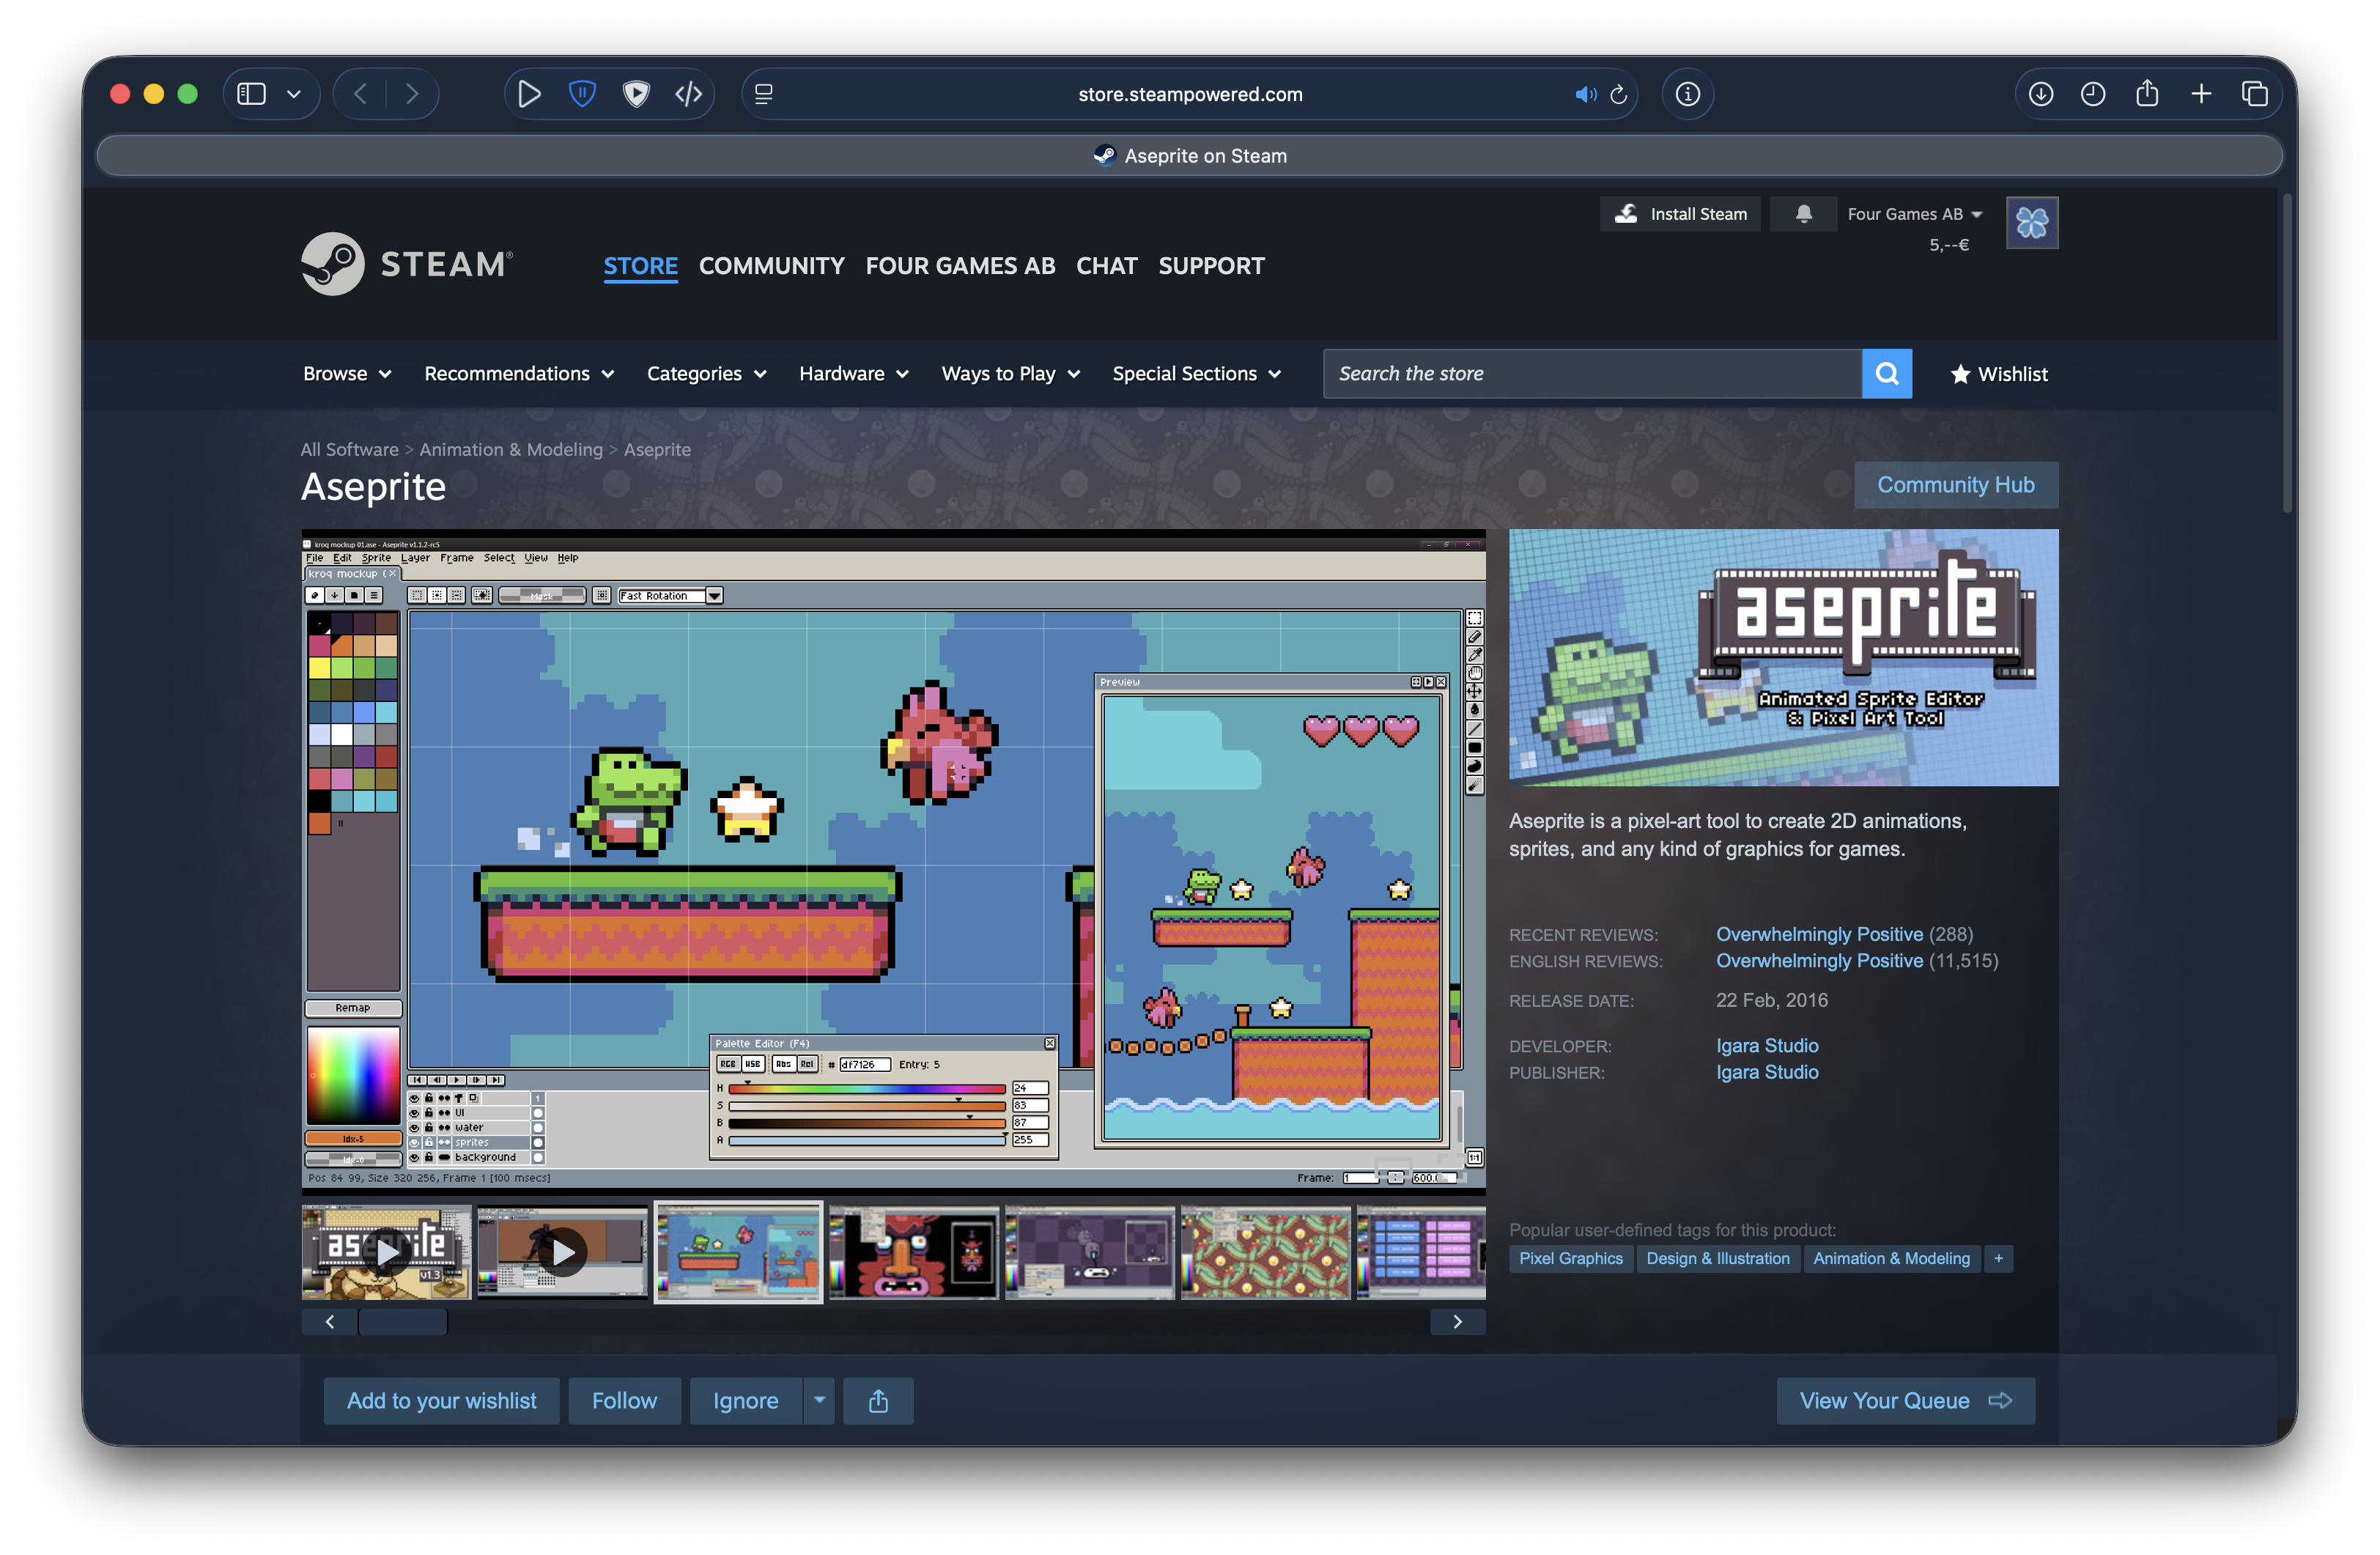Show Safari downloads
The image size is (2380, 1555).
(2041, 94)
